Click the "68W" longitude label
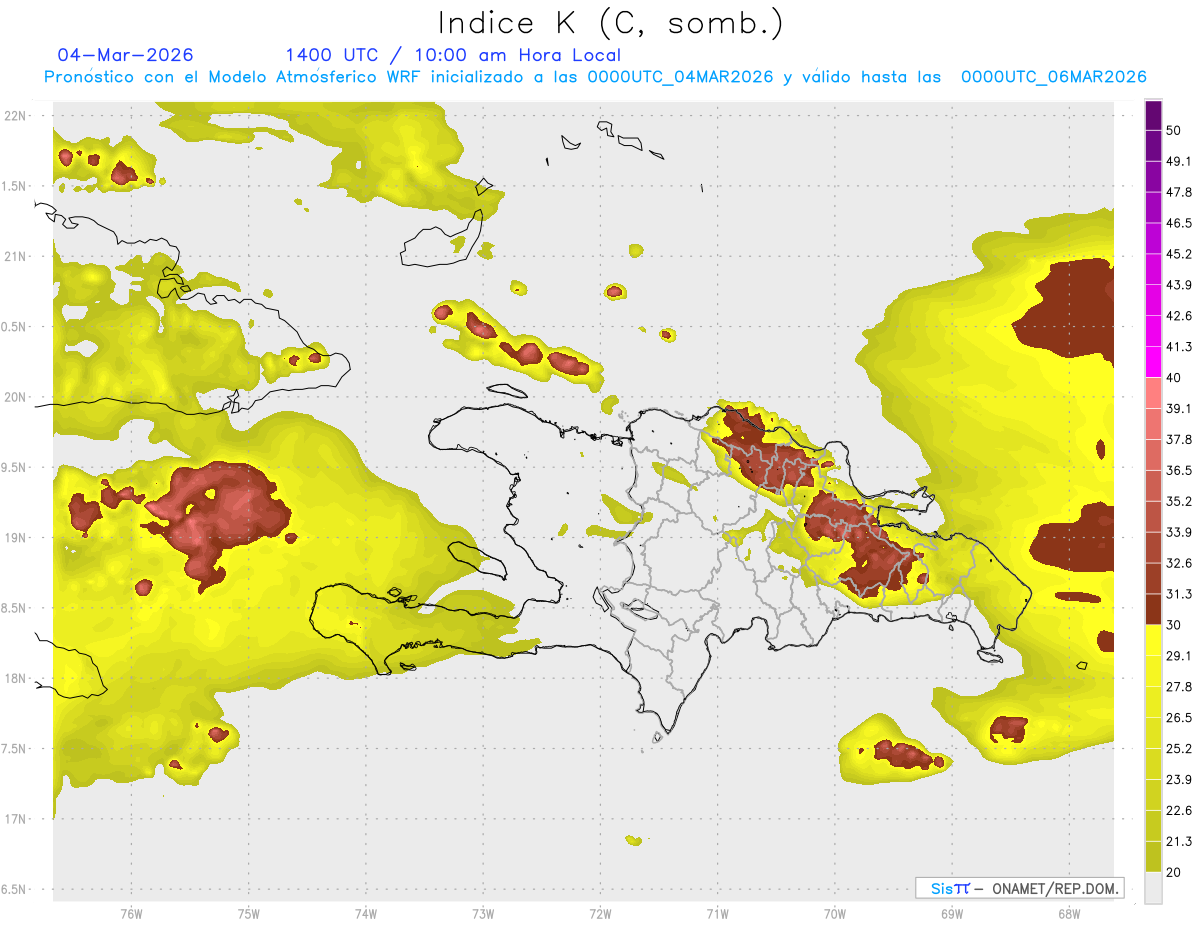Image resolution: width=1200 pixels, height=927 pixels. click(1069, 914)
